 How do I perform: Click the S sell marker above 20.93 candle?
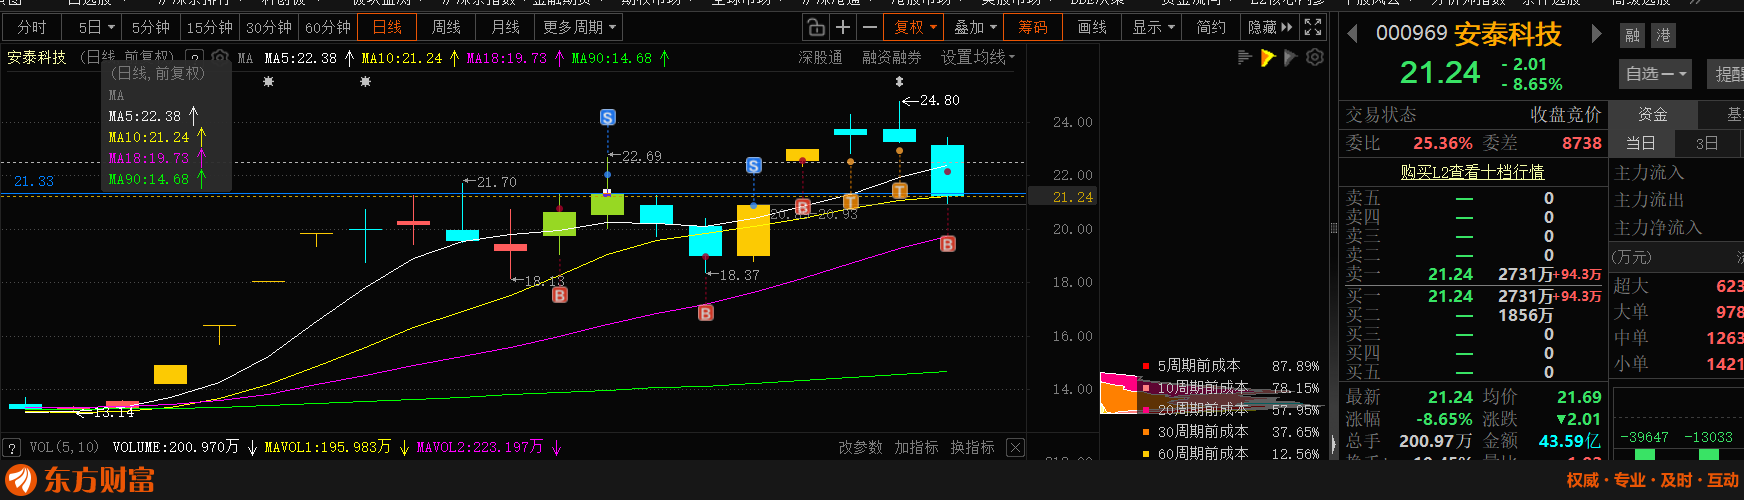tap(754, 165)
